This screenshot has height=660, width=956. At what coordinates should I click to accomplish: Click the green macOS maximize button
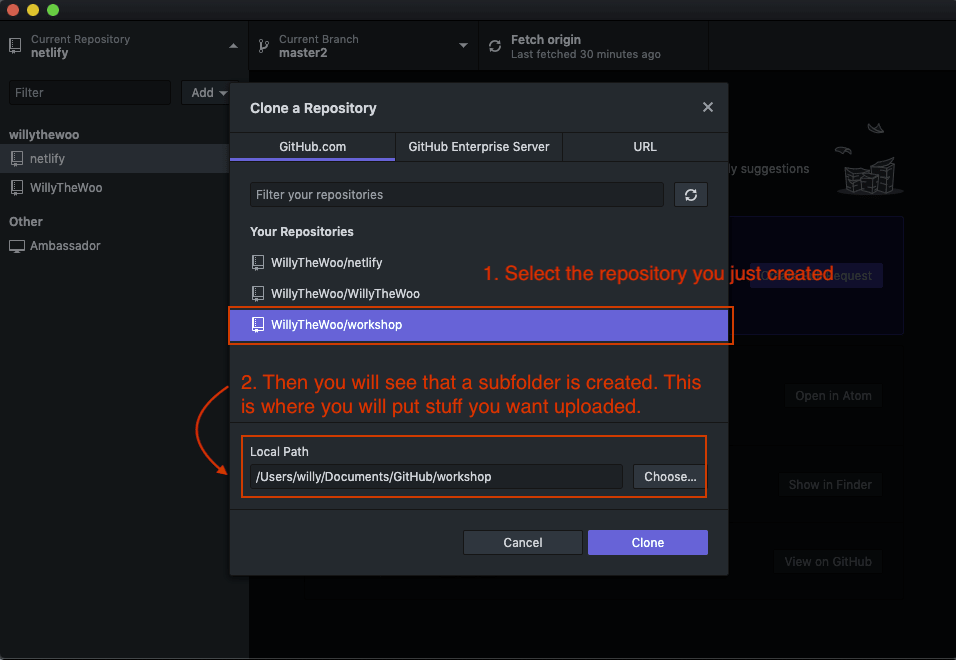53,10
